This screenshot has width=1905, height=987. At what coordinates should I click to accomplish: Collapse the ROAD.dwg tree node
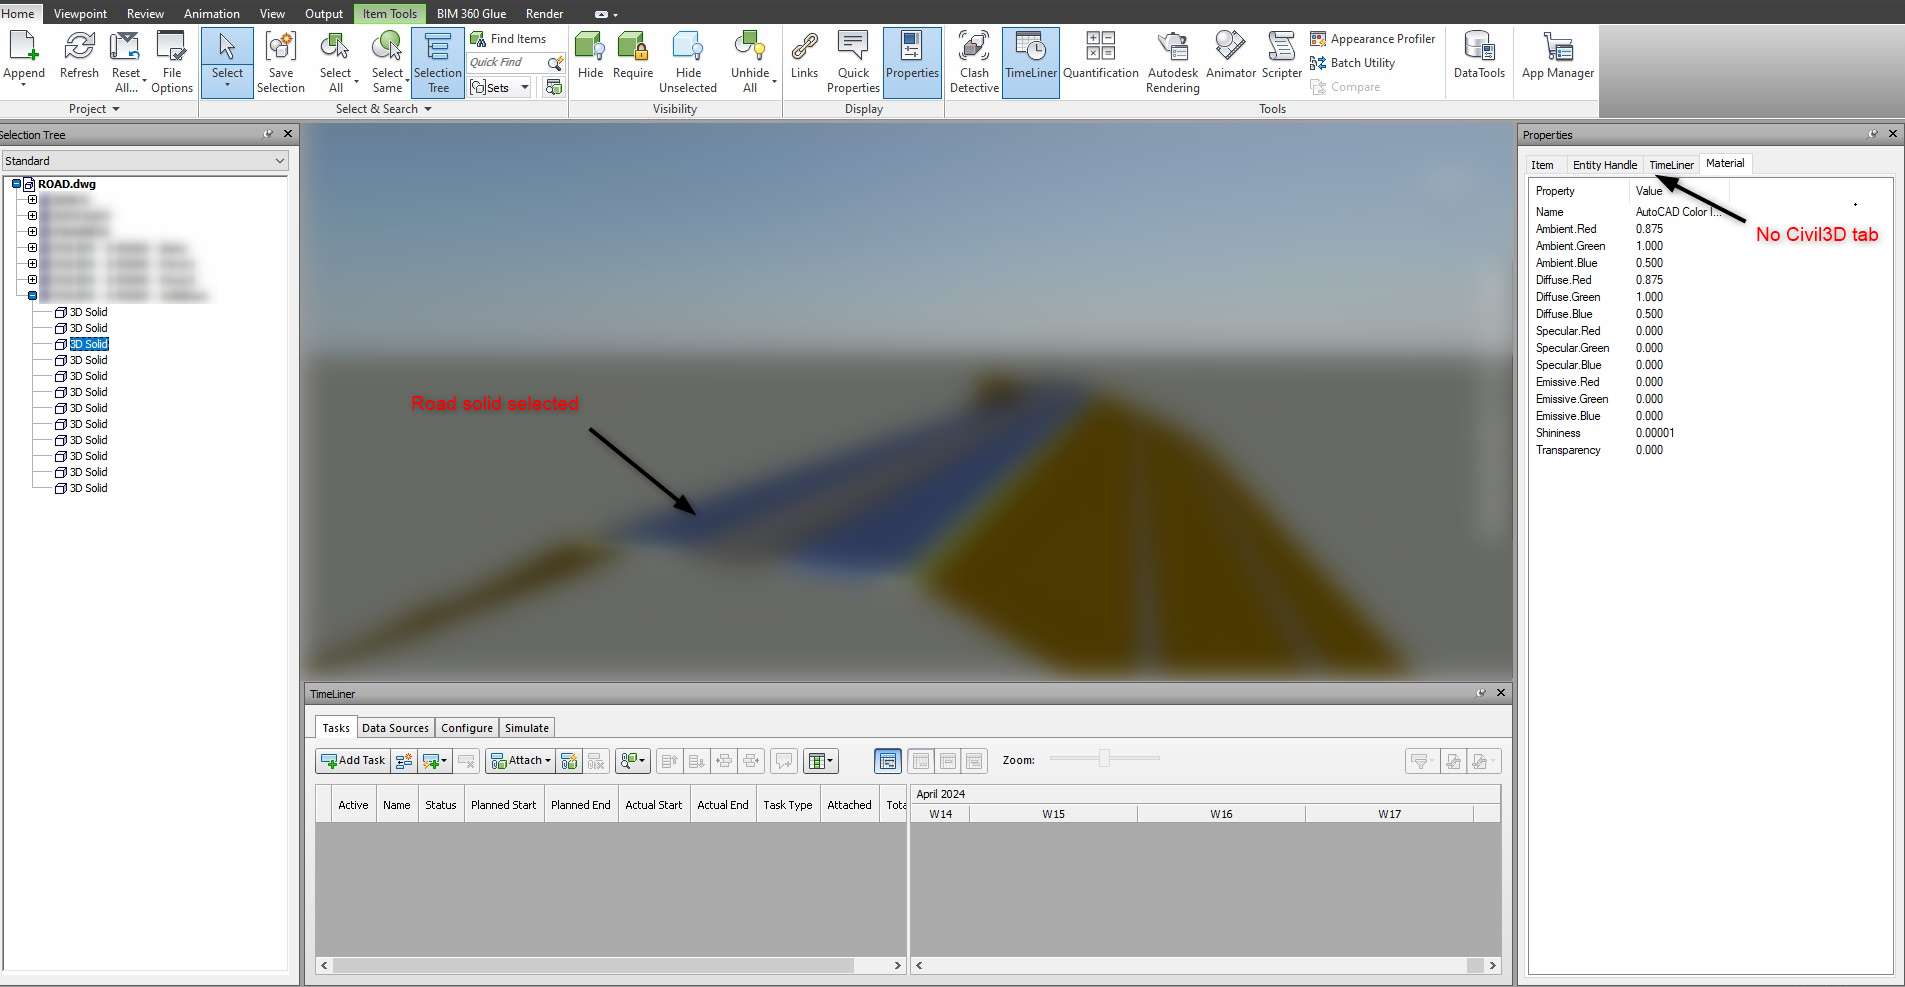15,183
